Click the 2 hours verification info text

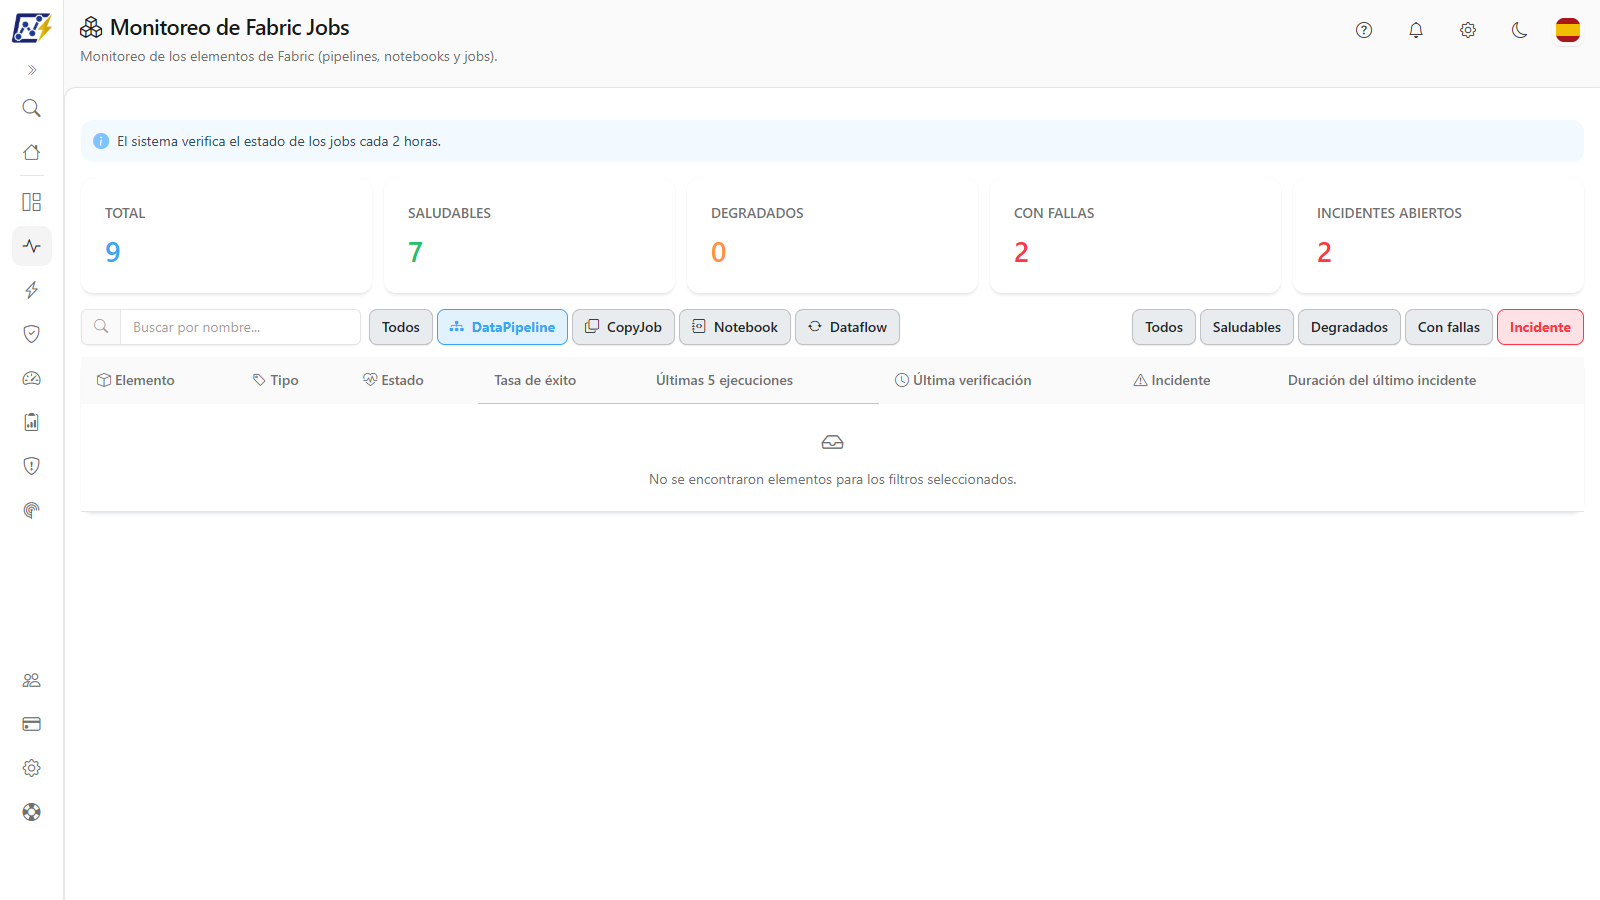279,141
